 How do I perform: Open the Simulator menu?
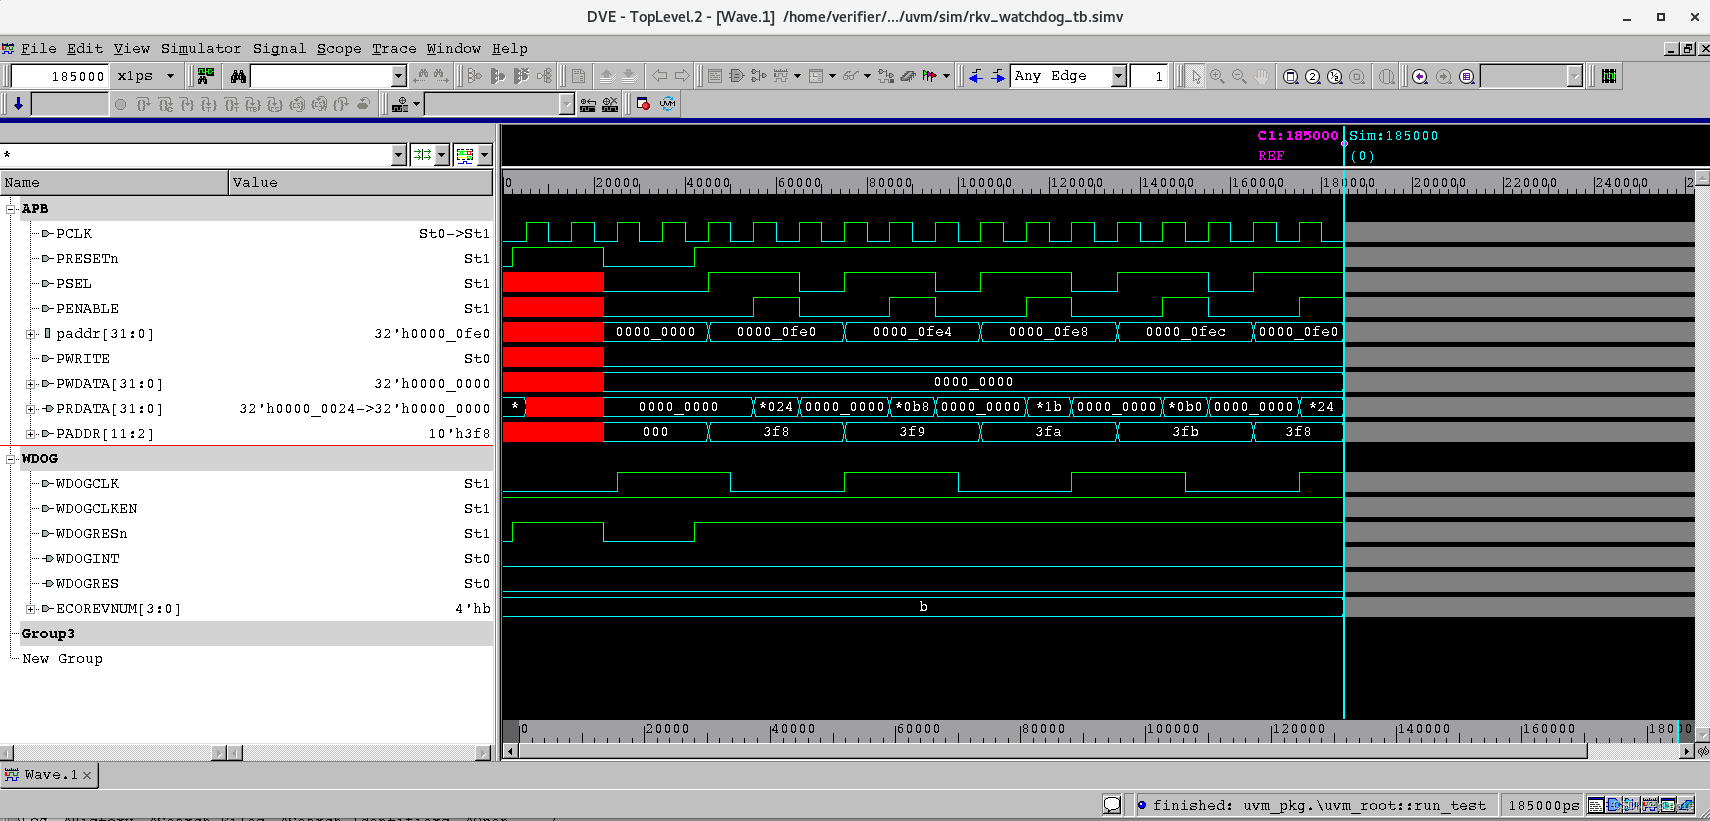pos(200,48)
